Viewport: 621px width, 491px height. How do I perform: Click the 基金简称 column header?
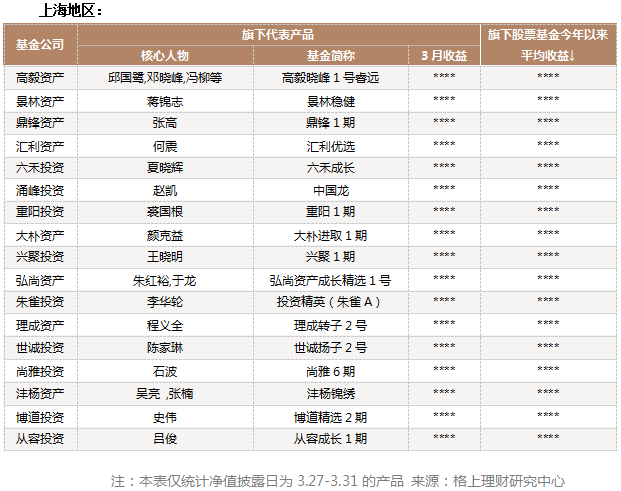click(x=331, y=55)
